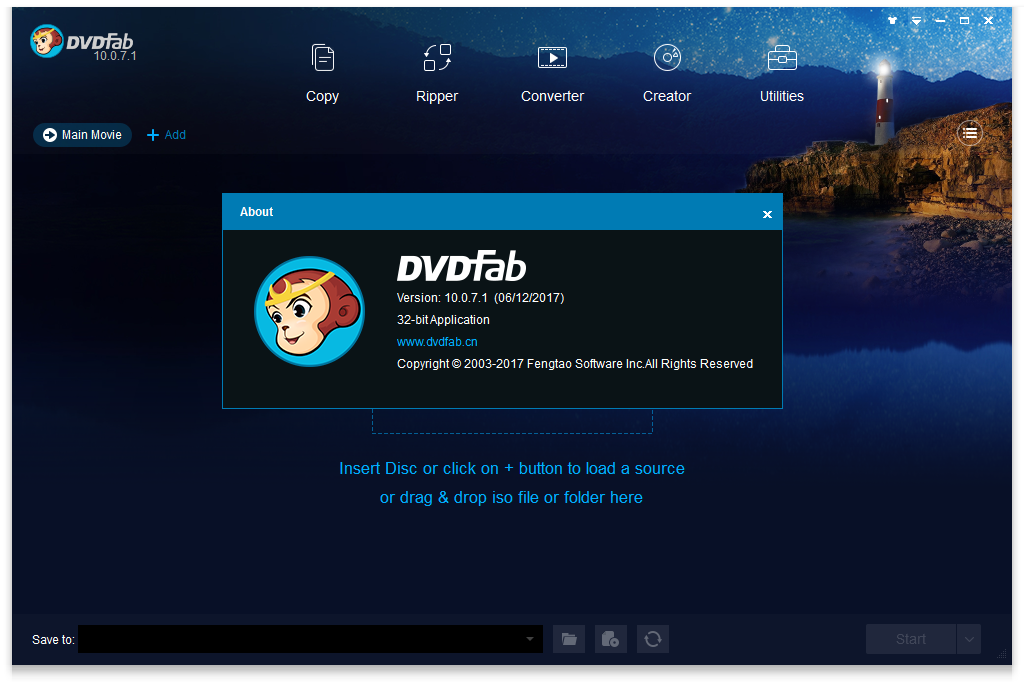
Task: Click the ISO image output icon
Action: [x=611, y=639]
